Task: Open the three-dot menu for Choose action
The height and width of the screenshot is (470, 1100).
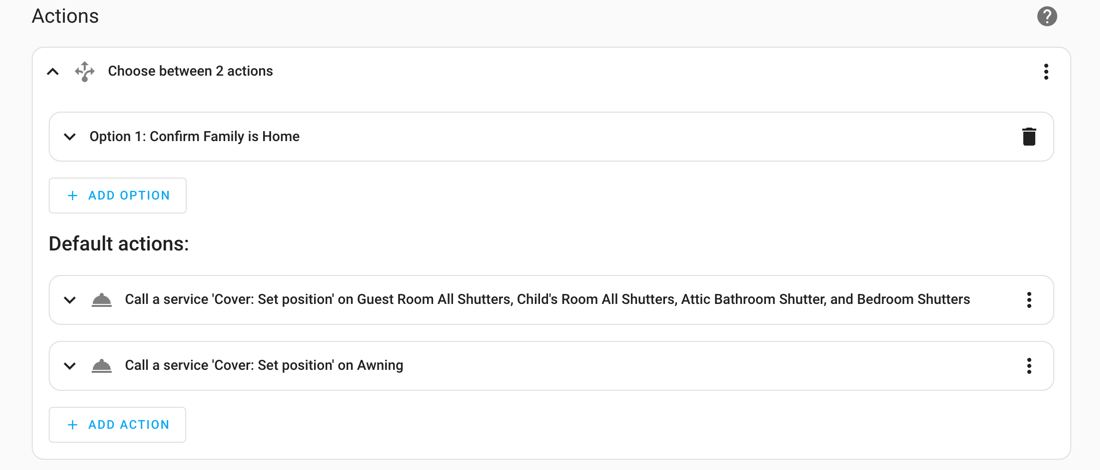Action: point(1046,72)
